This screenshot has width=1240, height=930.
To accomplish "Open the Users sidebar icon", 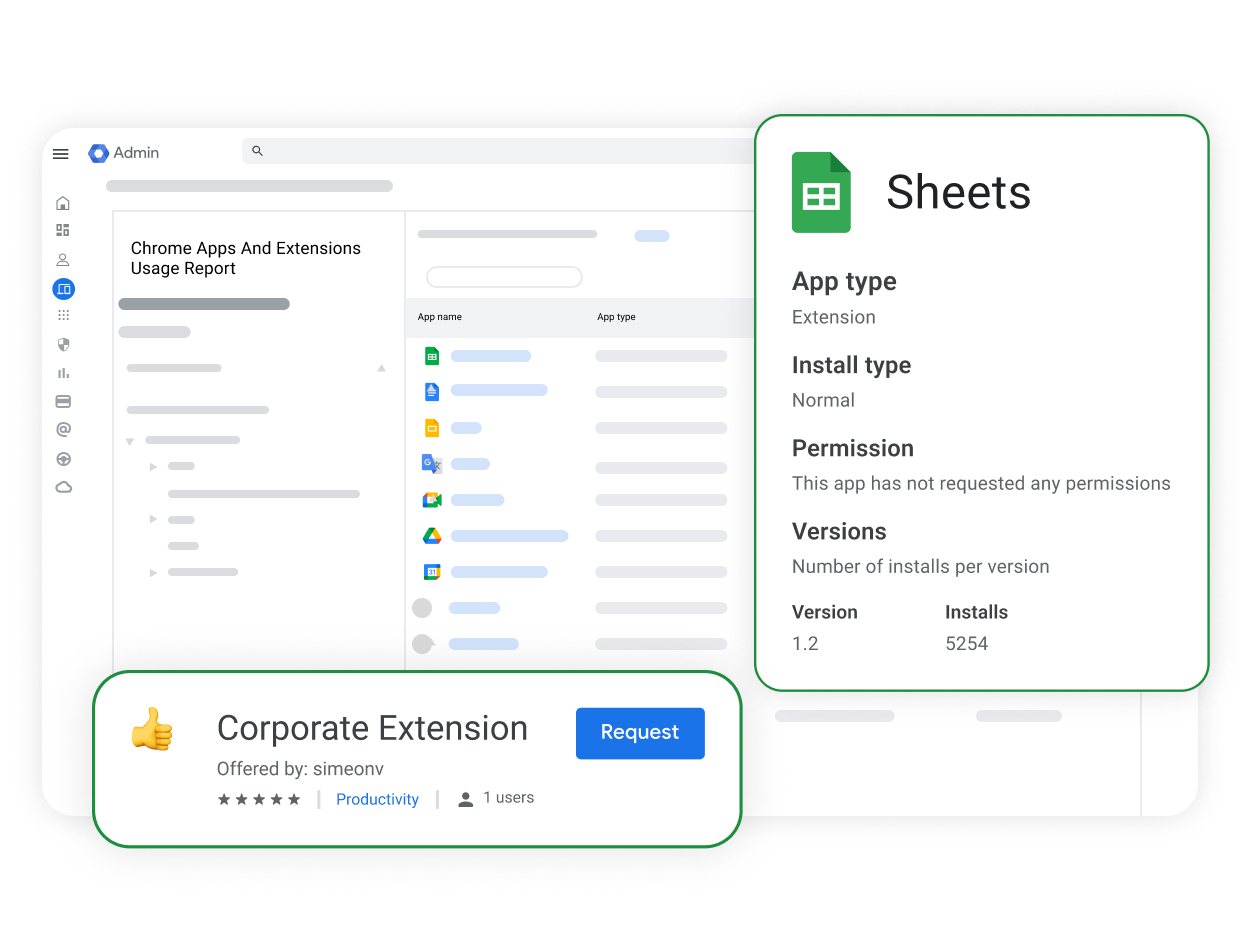I will click(x=63, y=260).
